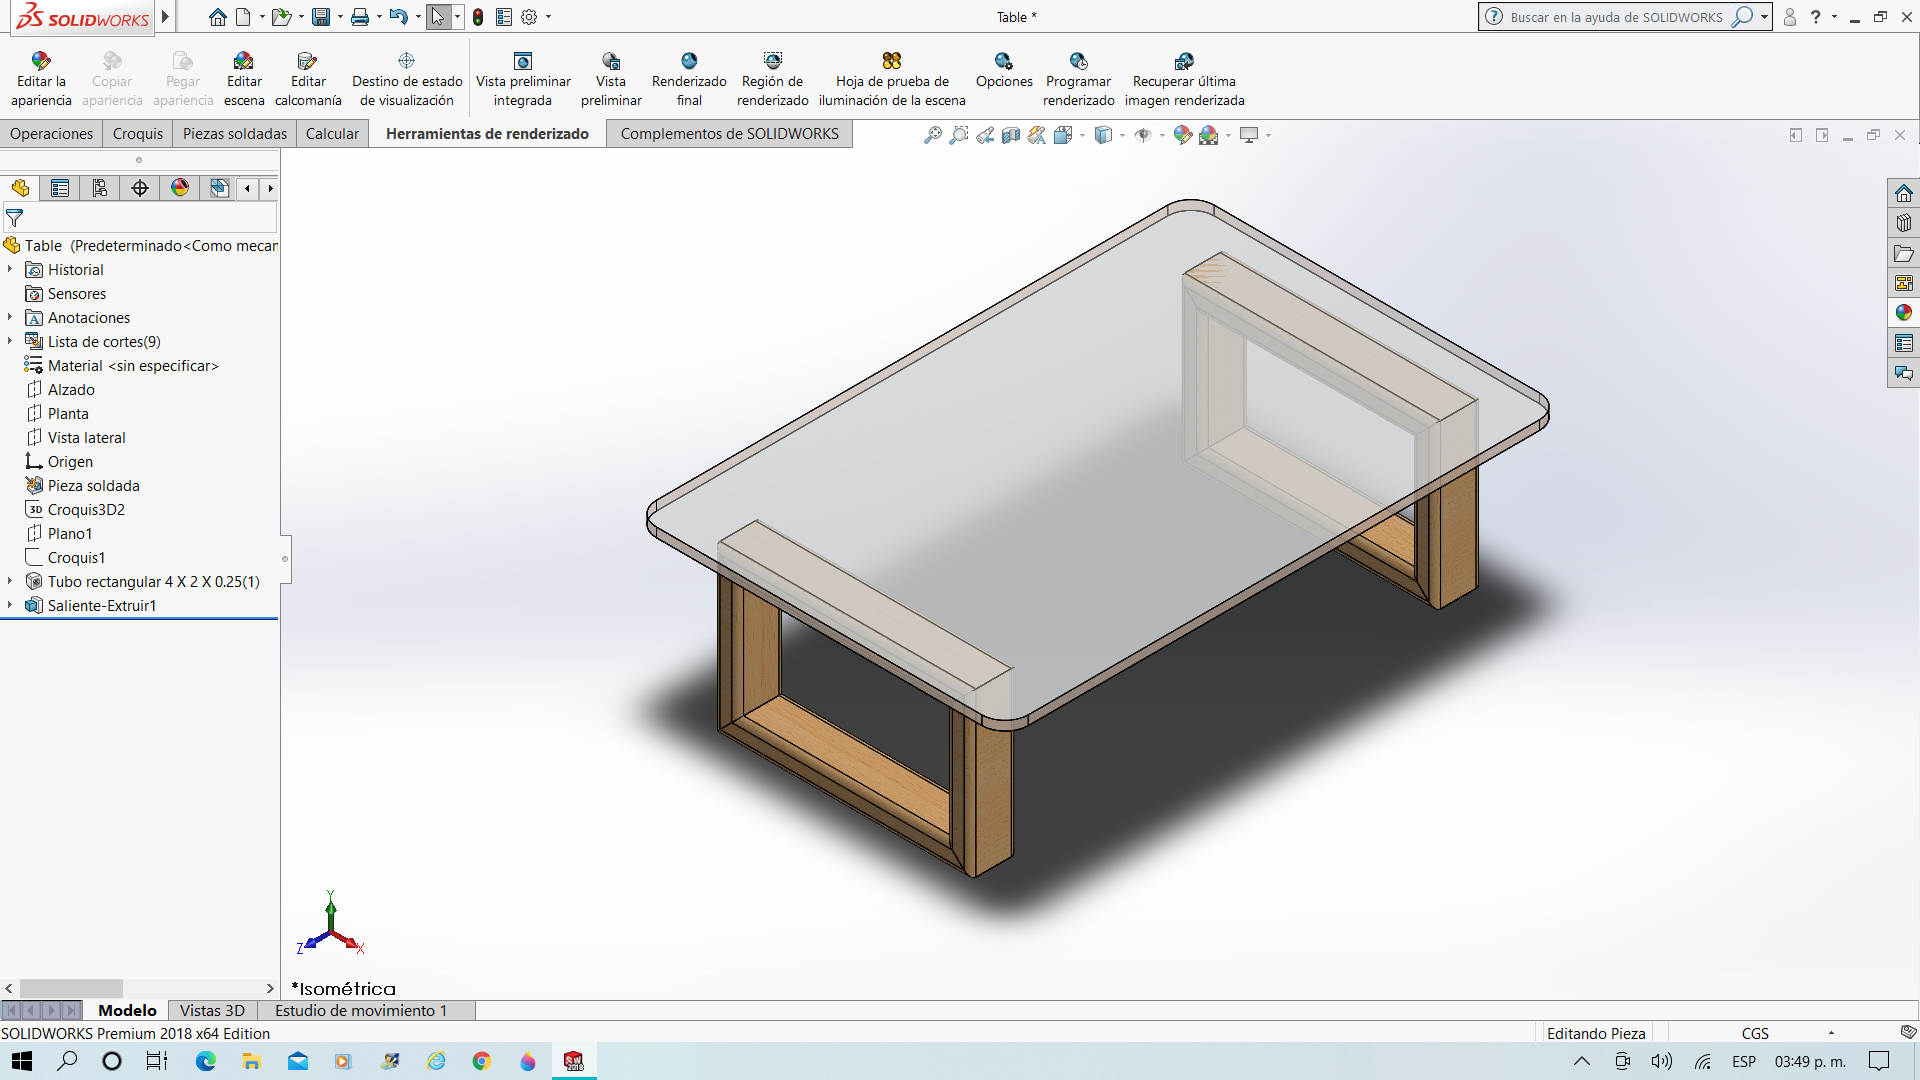The image size is (1920, 1080).
Task: Open DisplayManager tab in feature panel
Action: pos(180,188)
